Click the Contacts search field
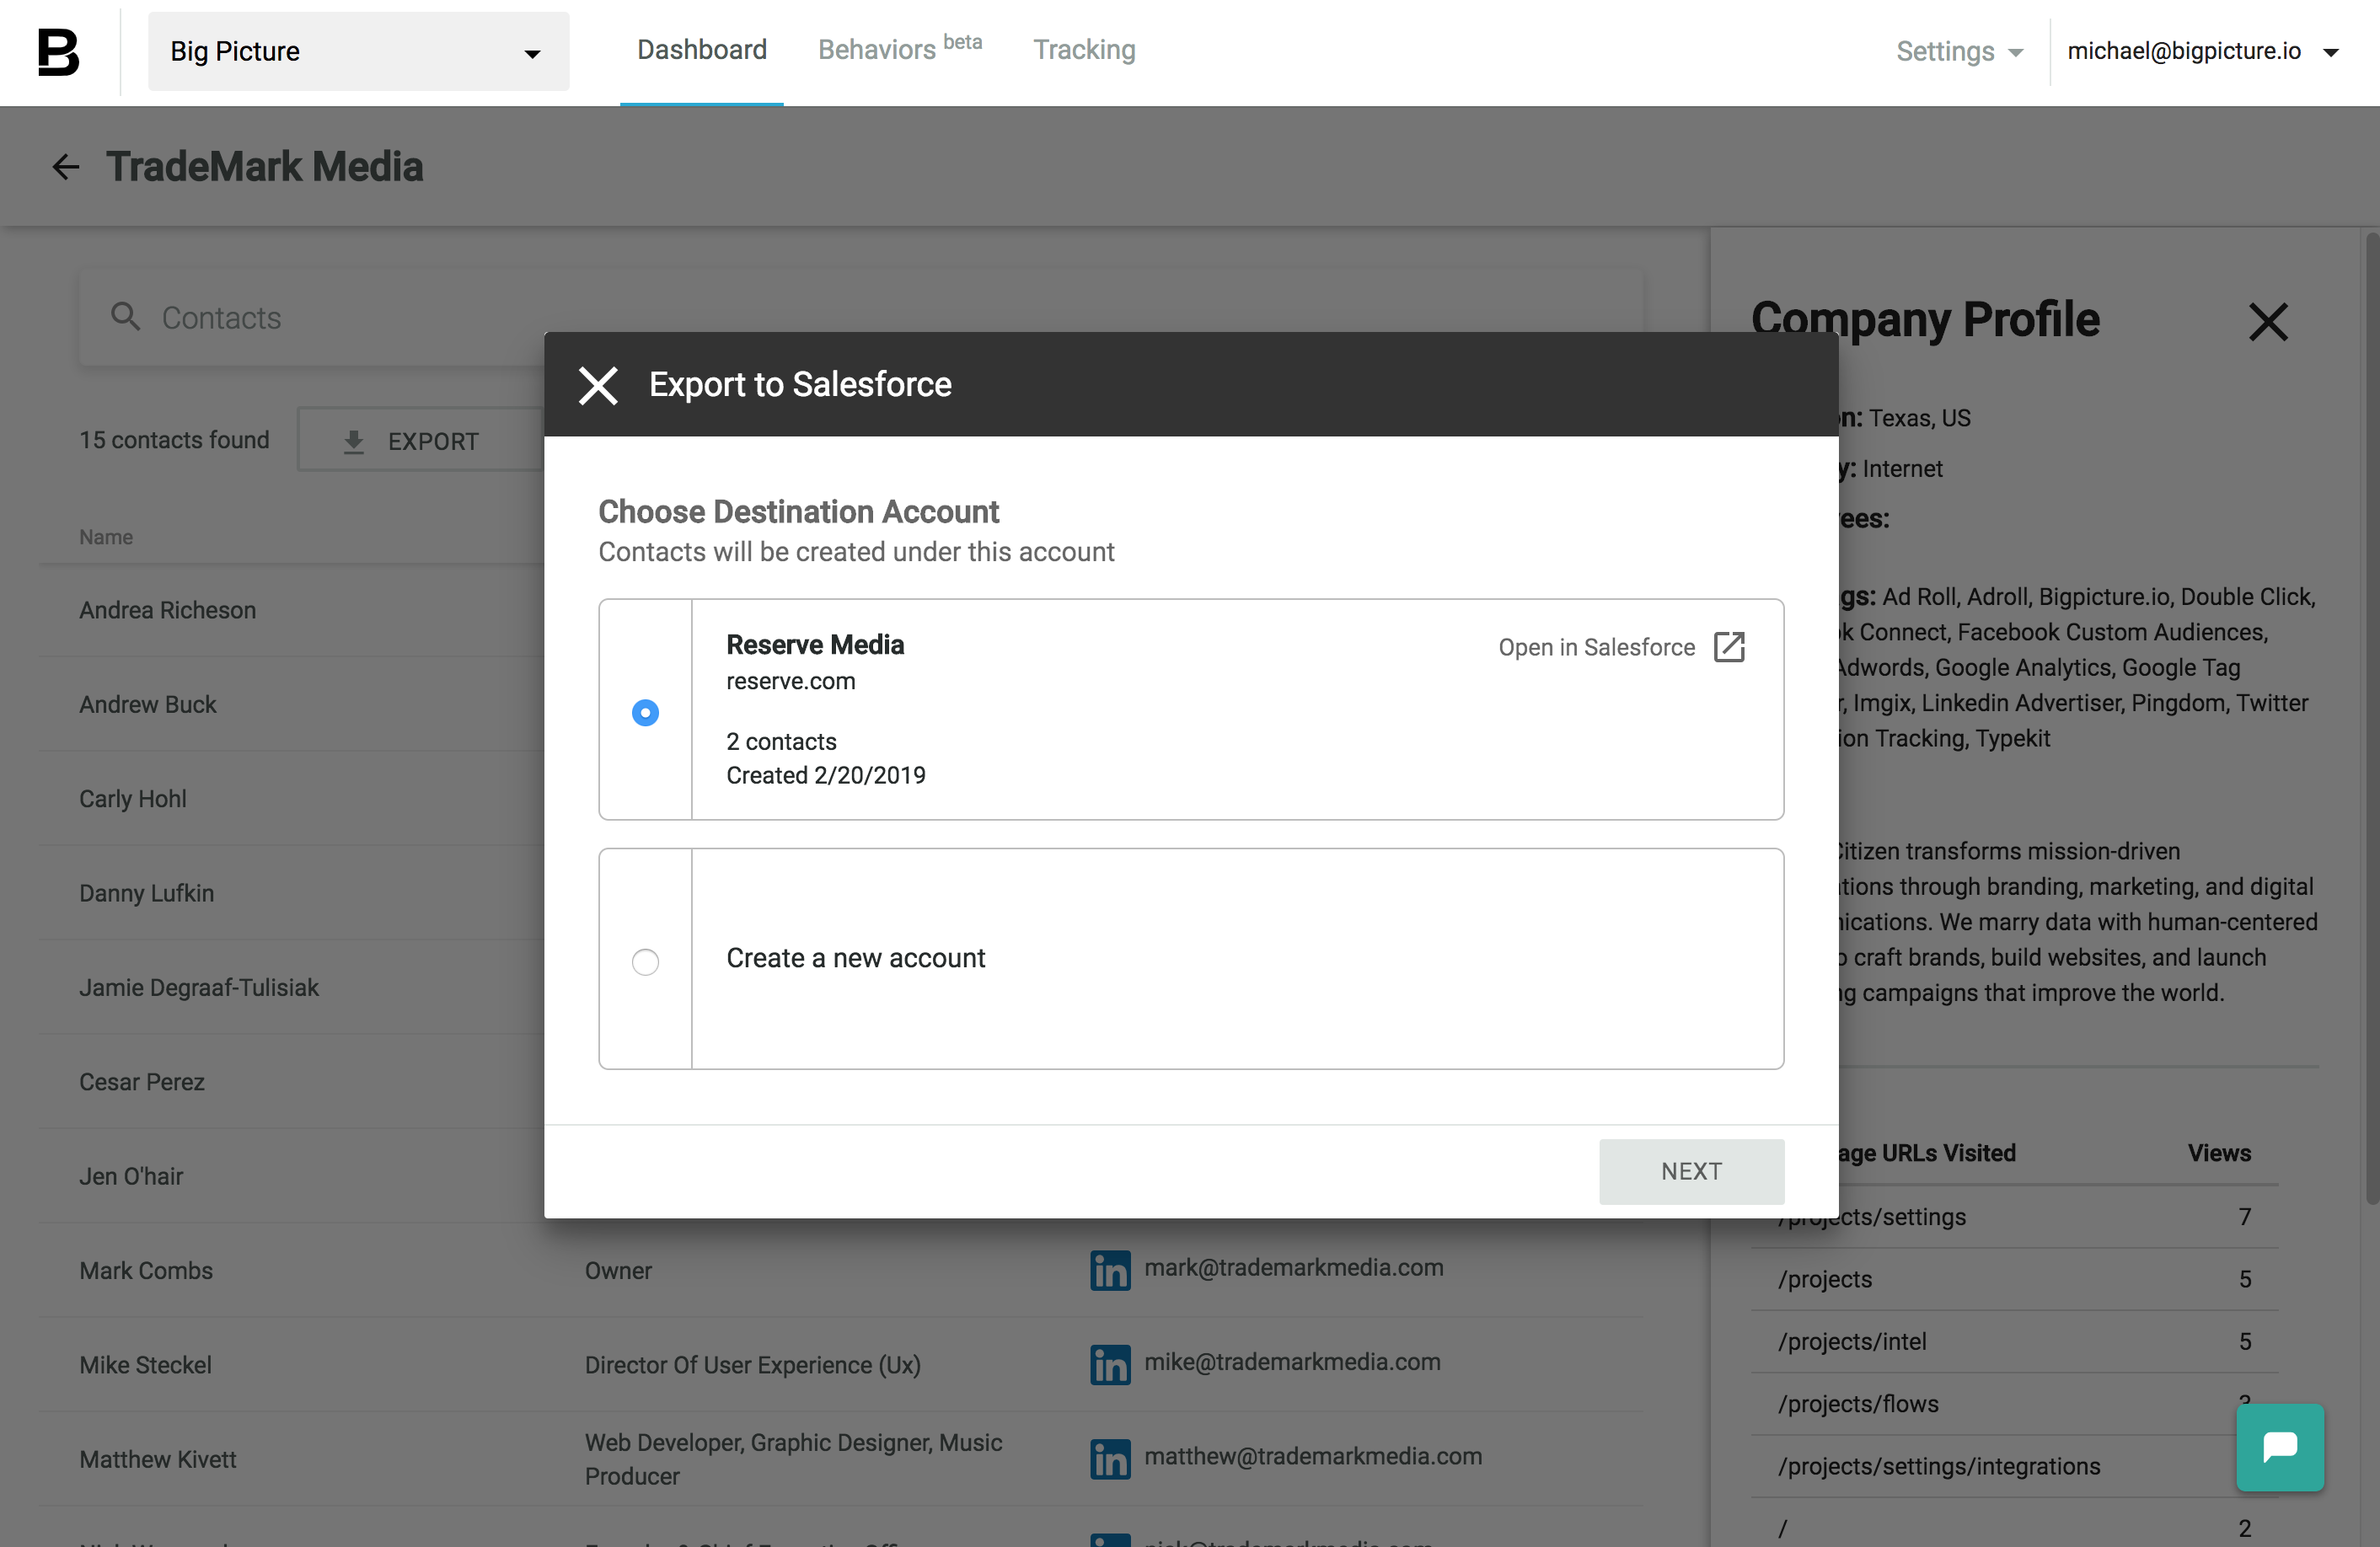Viewport: 2380px width, 1547px height. click(860, 317)
